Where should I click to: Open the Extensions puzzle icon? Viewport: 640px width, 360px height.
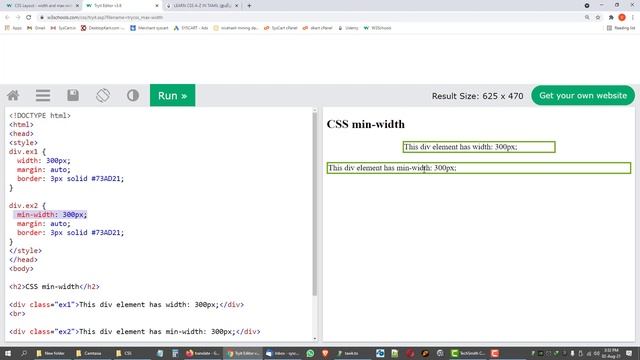click(611, 18)
